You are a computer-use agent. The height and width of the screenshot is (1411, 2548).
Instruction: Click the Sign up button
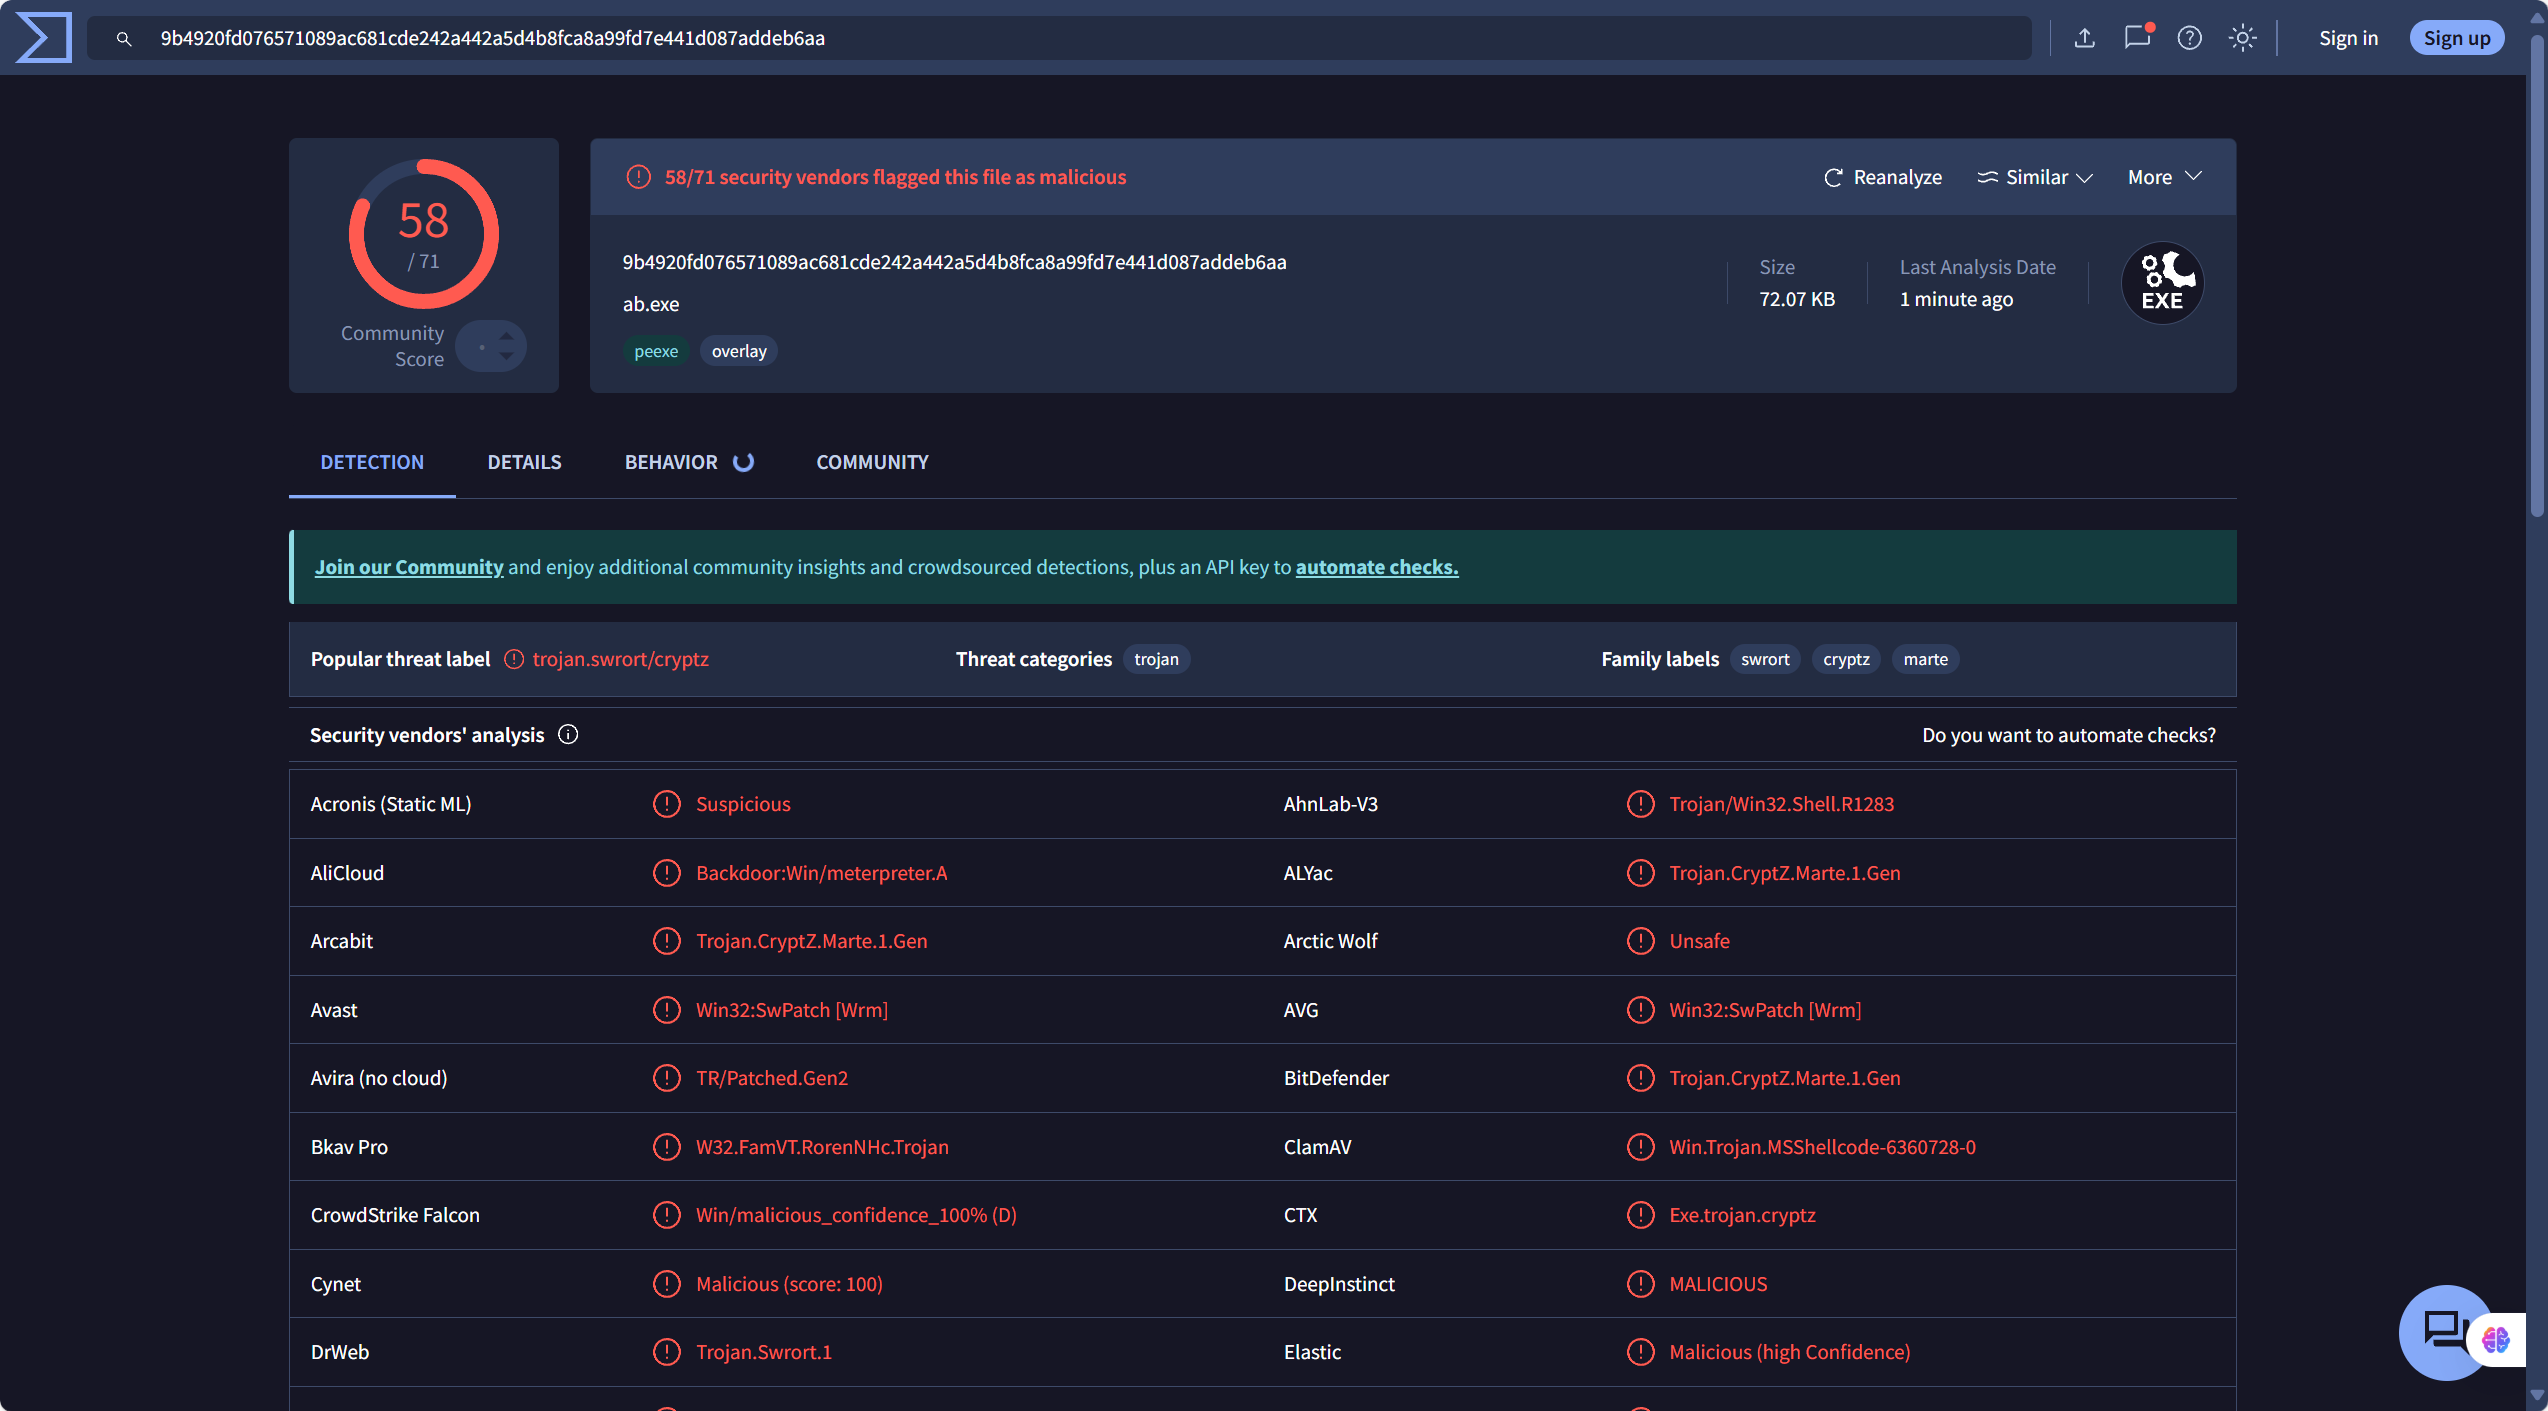[x=2456, y=38]
